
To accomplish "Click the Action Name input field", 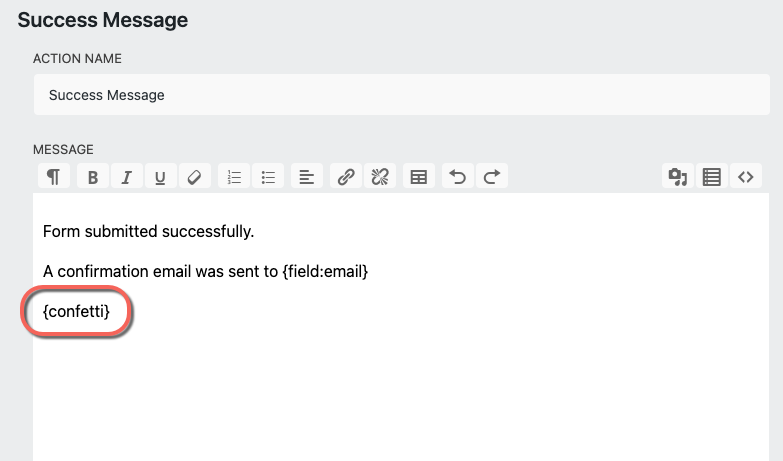I will [x=400, y=96].
